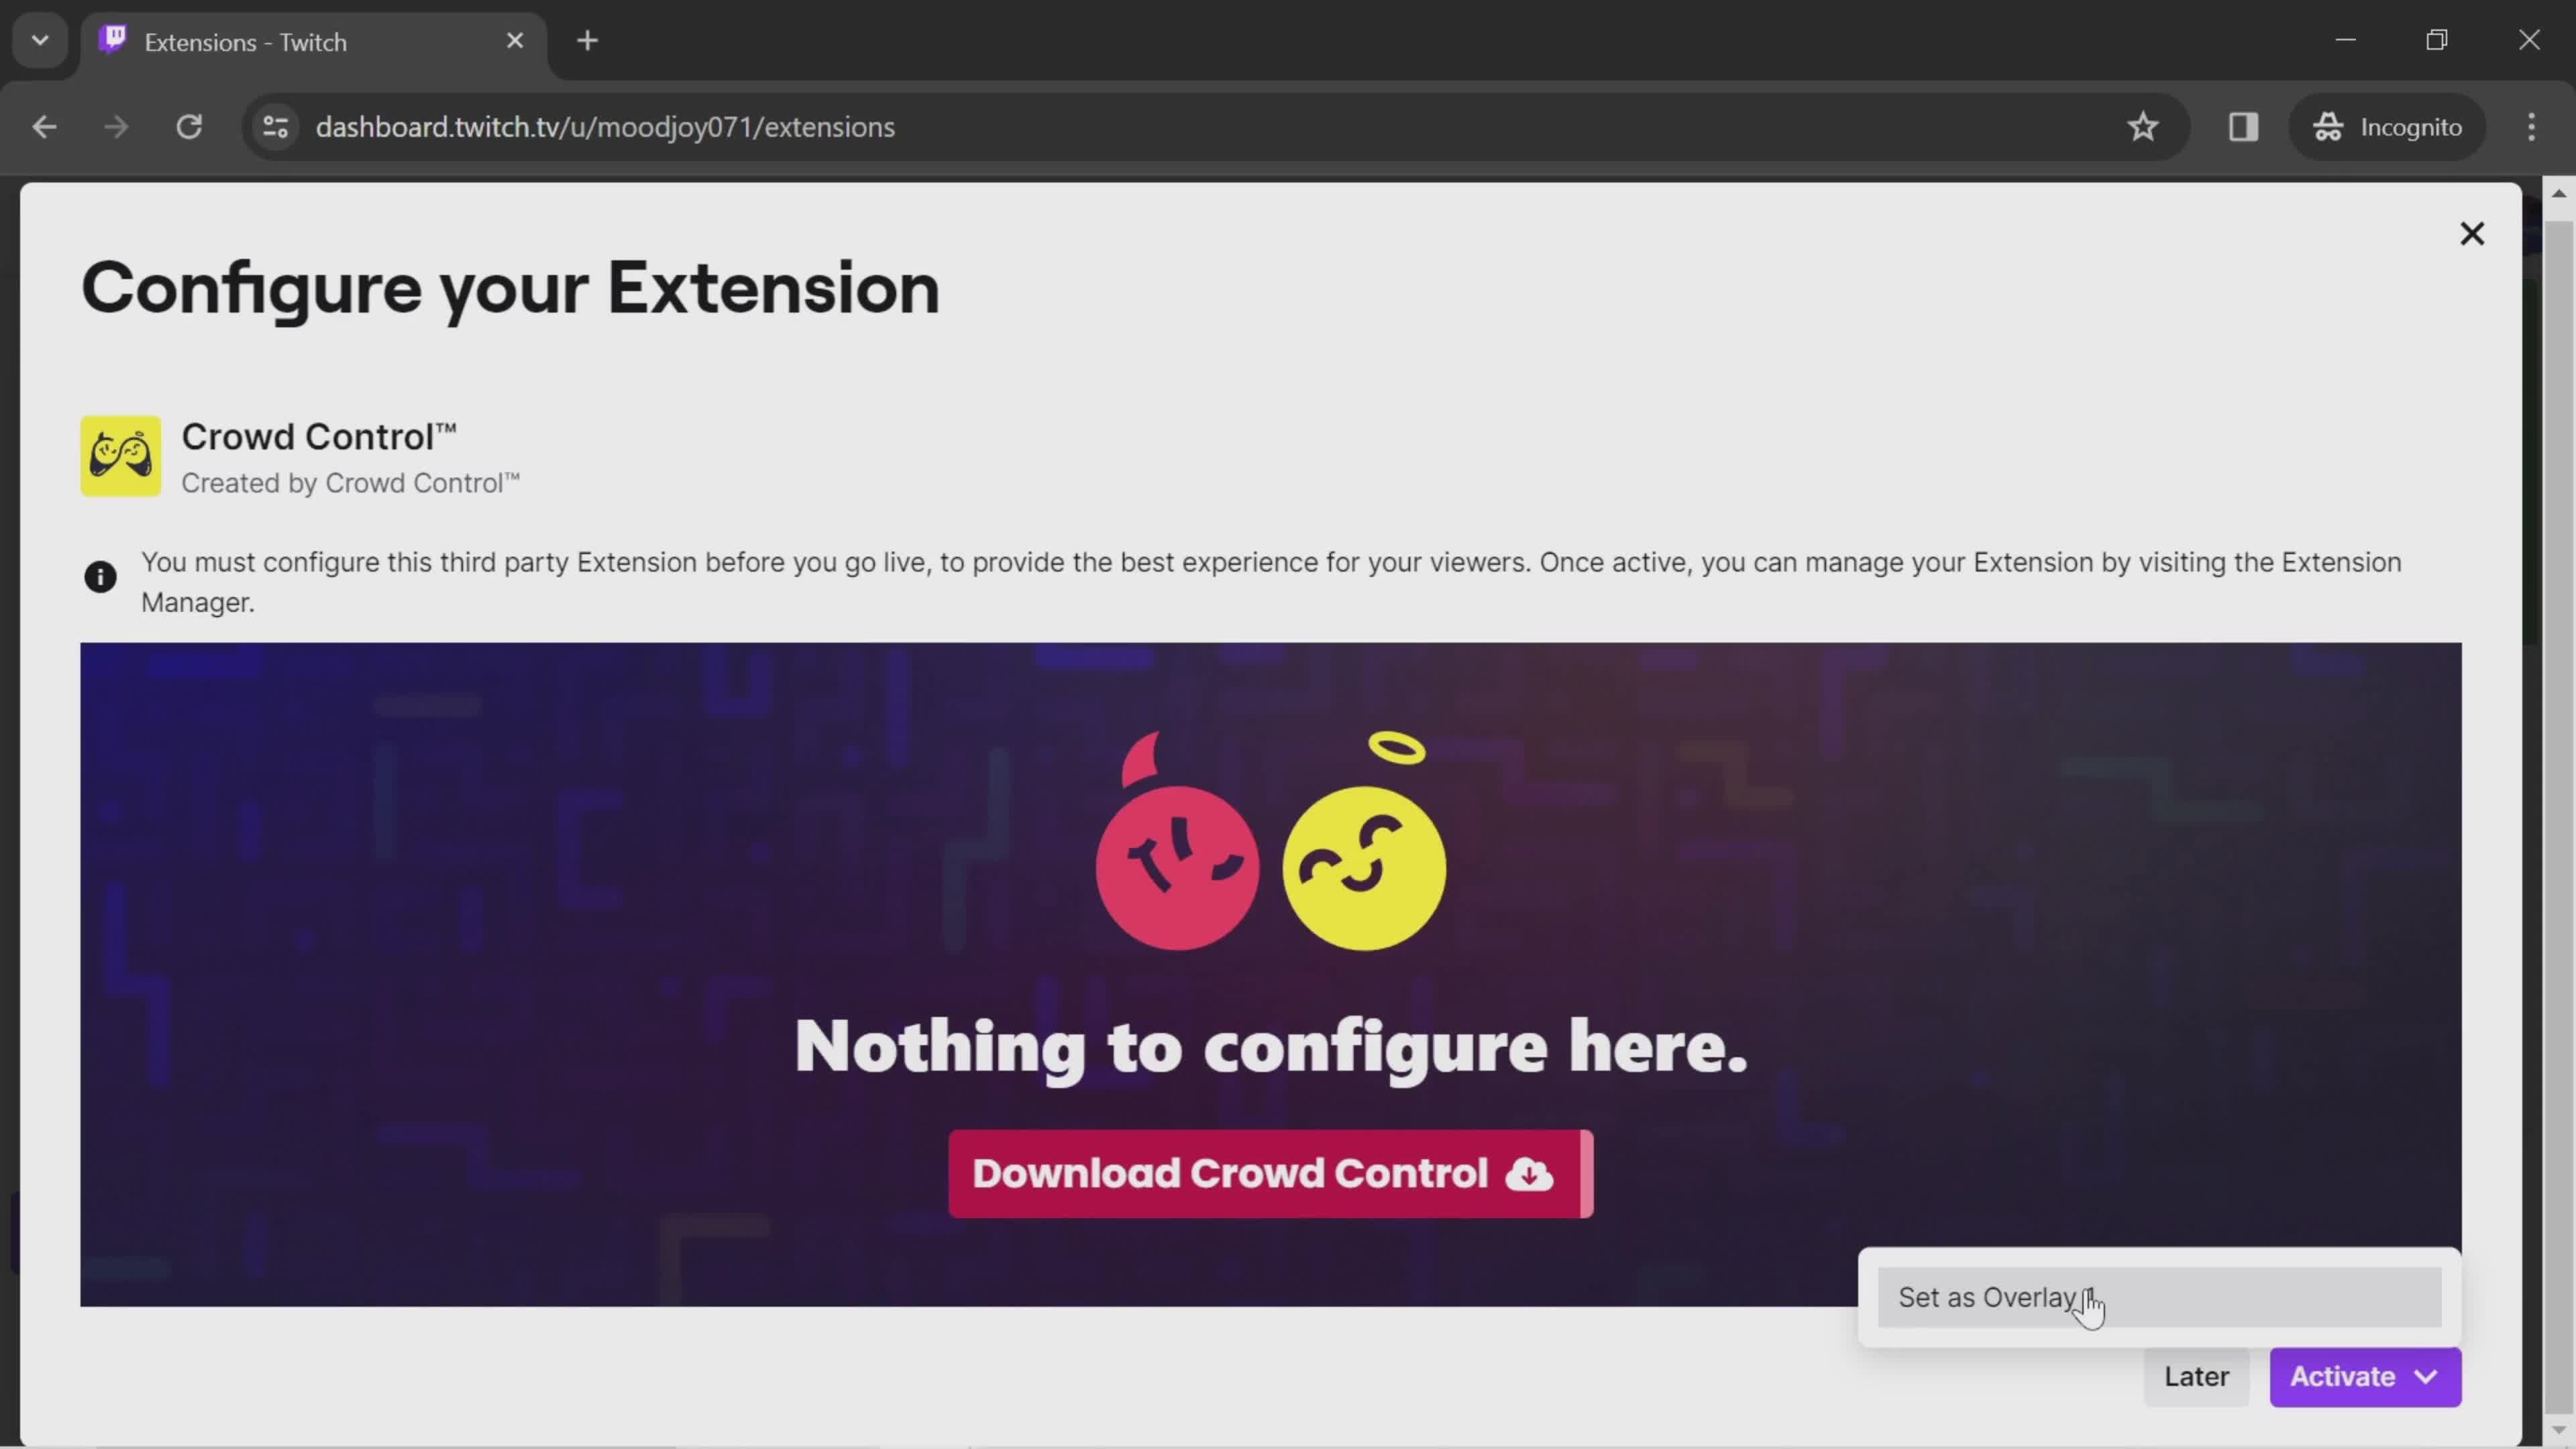This screenshot has width=2576, height=1449.
Task: Click the yellow angel face graphic
Action: coord(1364,842)
